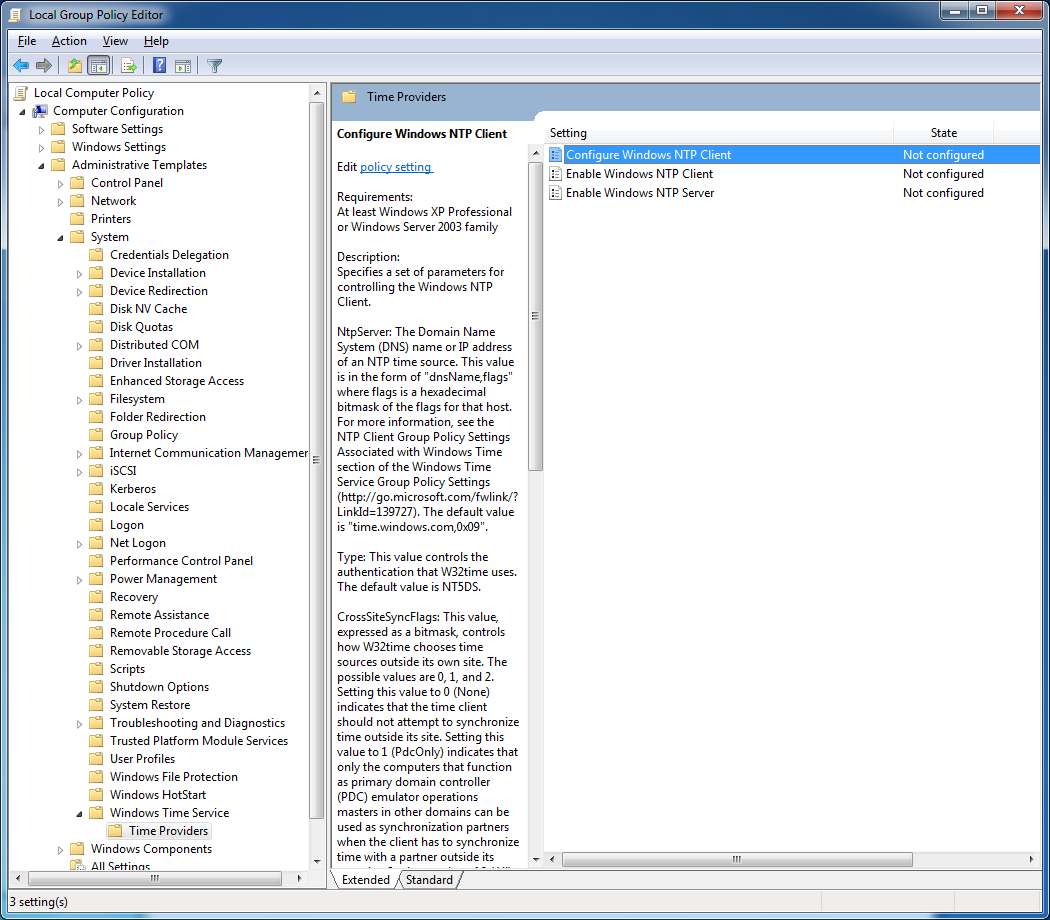Select the Enable Windows NTP Client setting

[640, 173]
